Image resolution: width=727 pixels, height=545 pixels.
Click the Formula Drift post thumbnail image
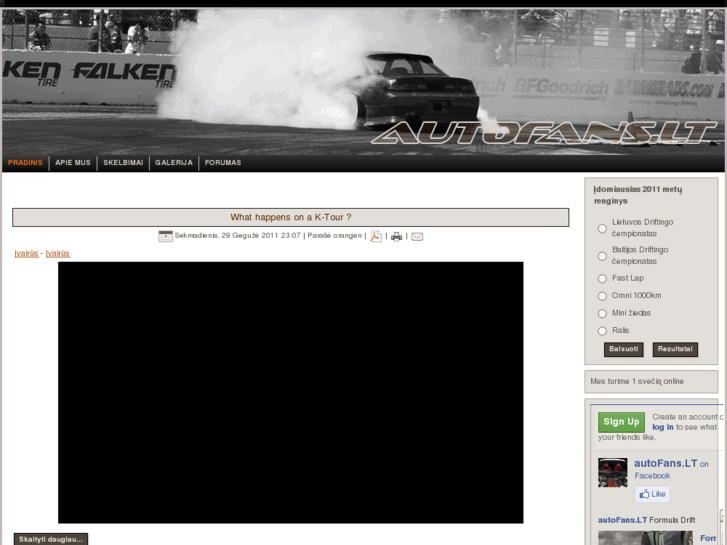(645, 538)
